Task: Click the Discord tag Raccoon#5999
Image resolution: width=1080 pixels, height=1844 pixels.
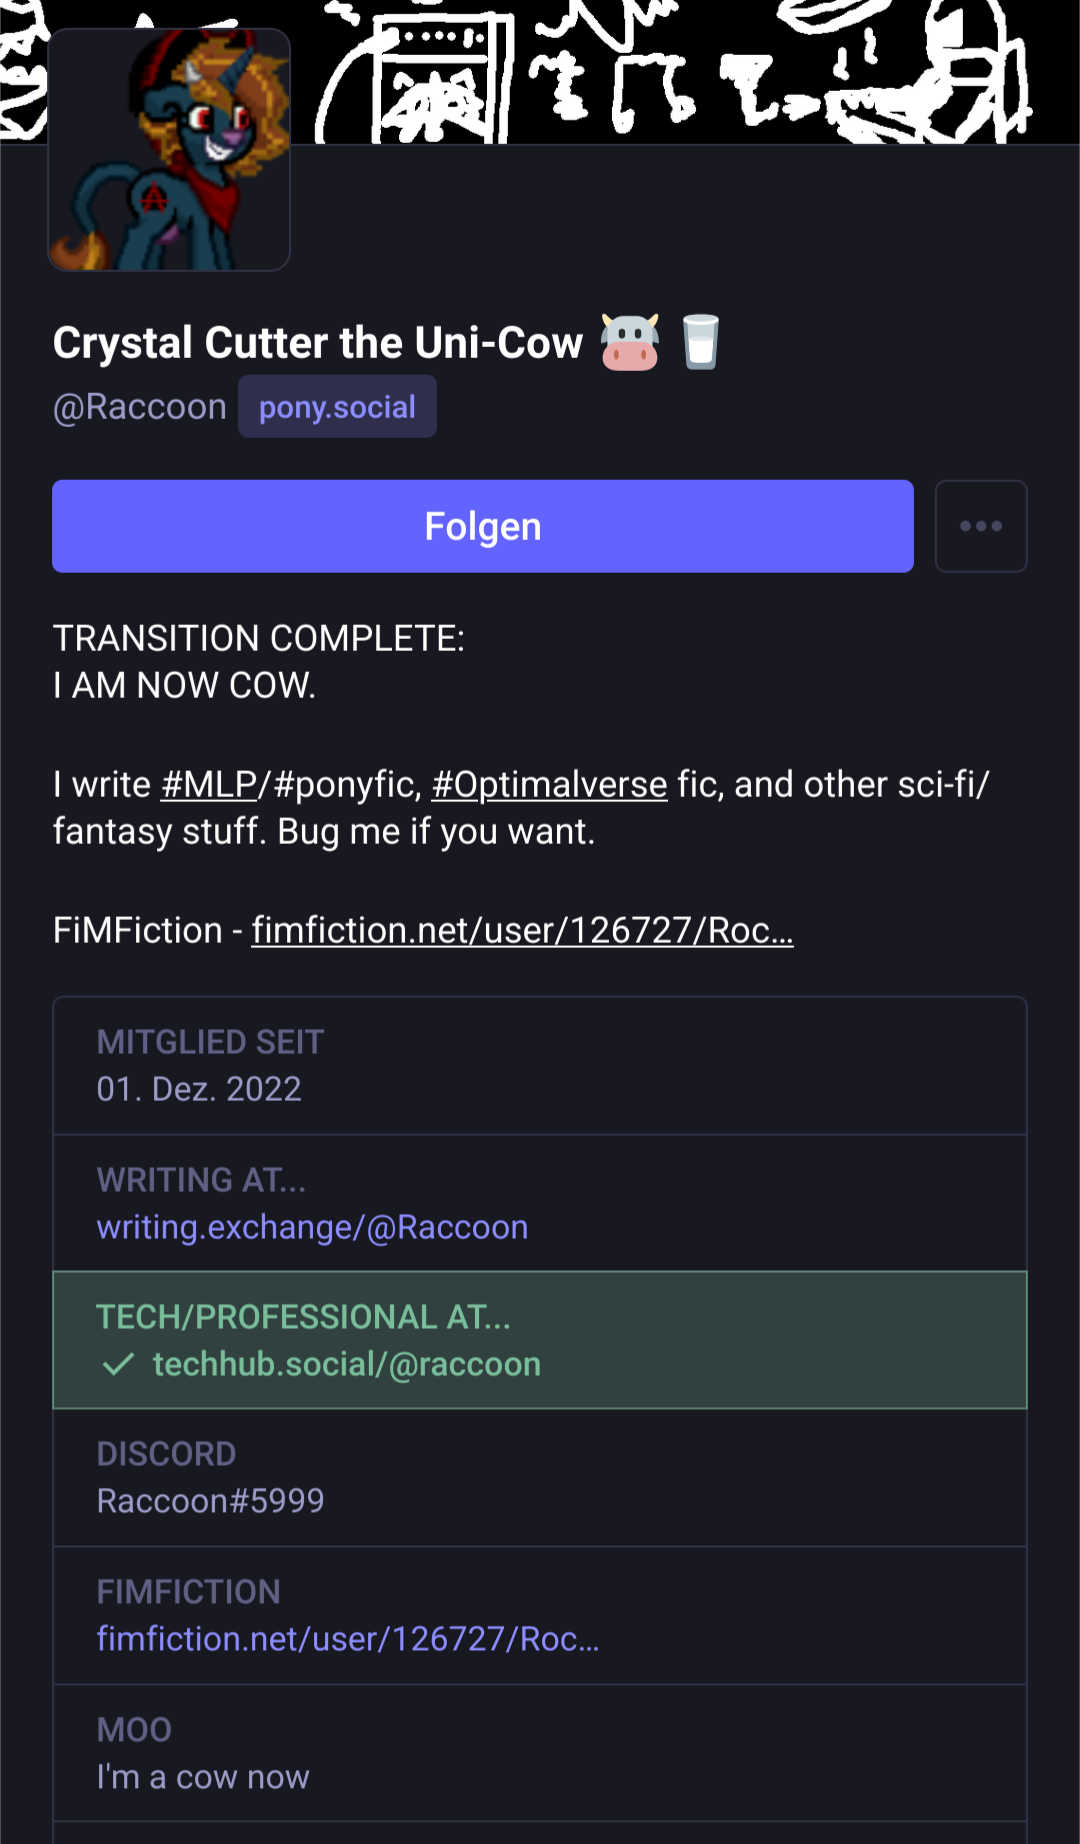Action: (210, 1501)
